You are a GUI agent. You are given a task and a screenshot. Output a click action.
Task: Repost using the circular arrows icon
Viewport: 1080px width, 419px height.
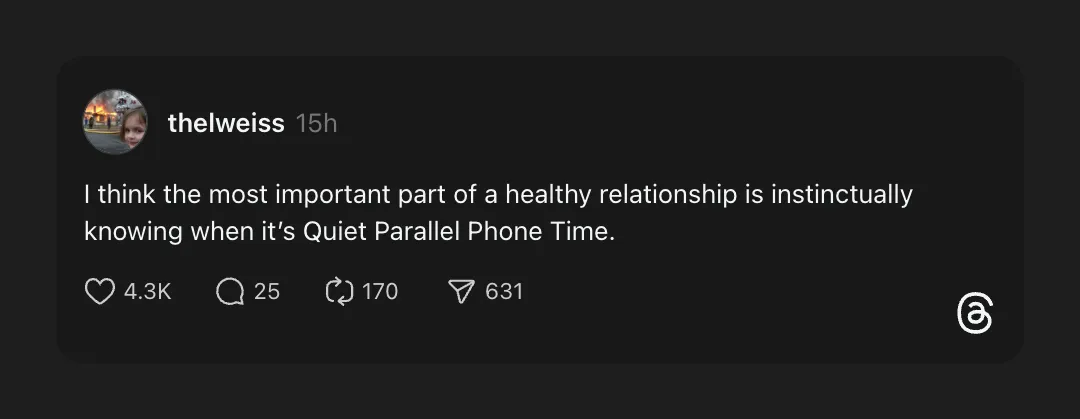(x=340, y=291)
